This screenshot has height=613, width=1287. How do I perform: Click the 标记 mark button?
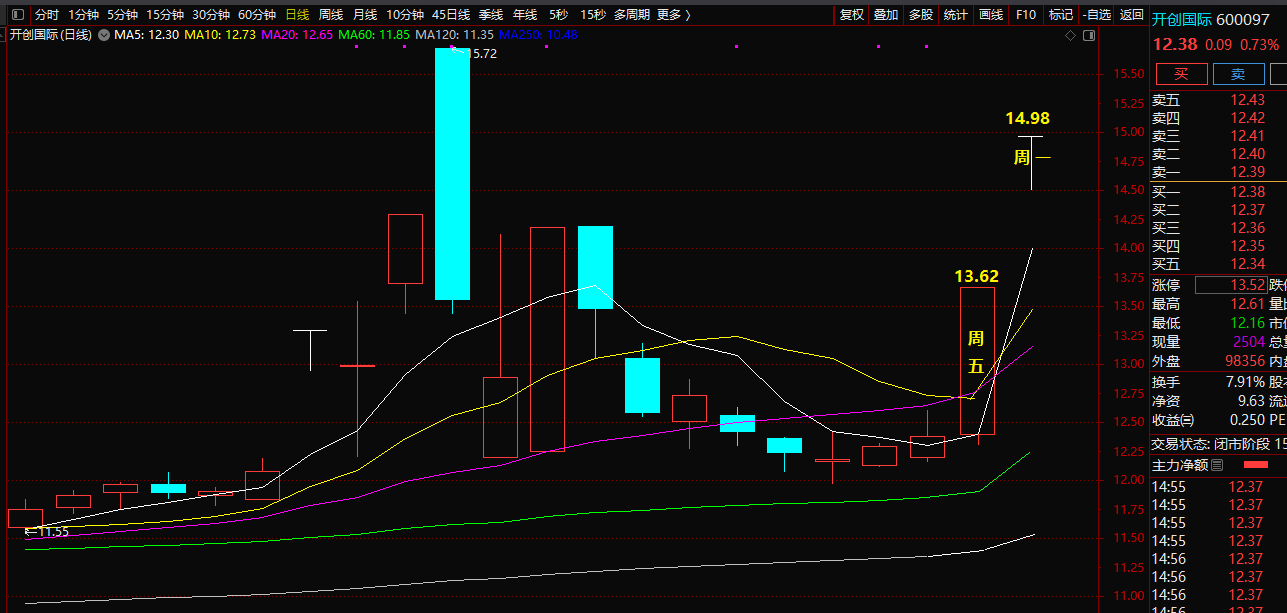(1061, 15)
